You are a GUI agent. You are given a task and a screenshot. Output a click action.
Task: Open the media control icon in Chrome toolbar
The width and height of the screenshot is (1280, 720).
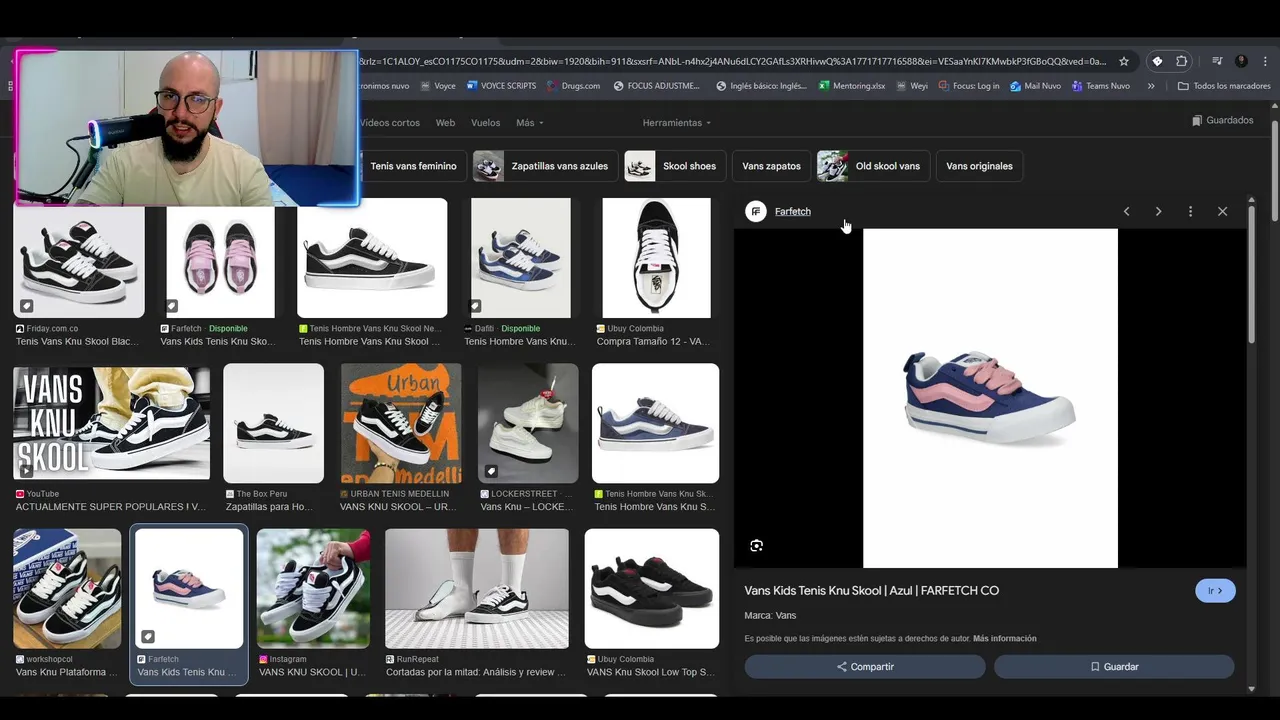coord(1217,61)
